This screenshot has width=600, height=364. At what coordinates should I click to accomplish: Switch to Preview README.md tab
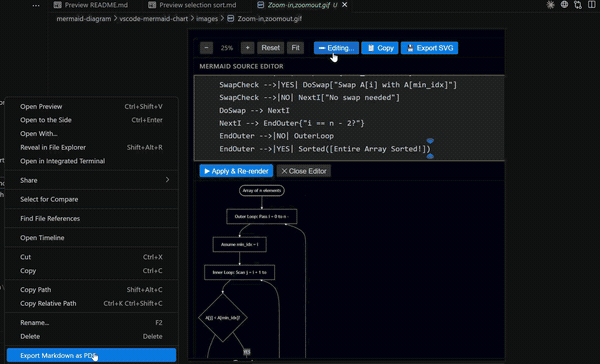coord(91,5)
